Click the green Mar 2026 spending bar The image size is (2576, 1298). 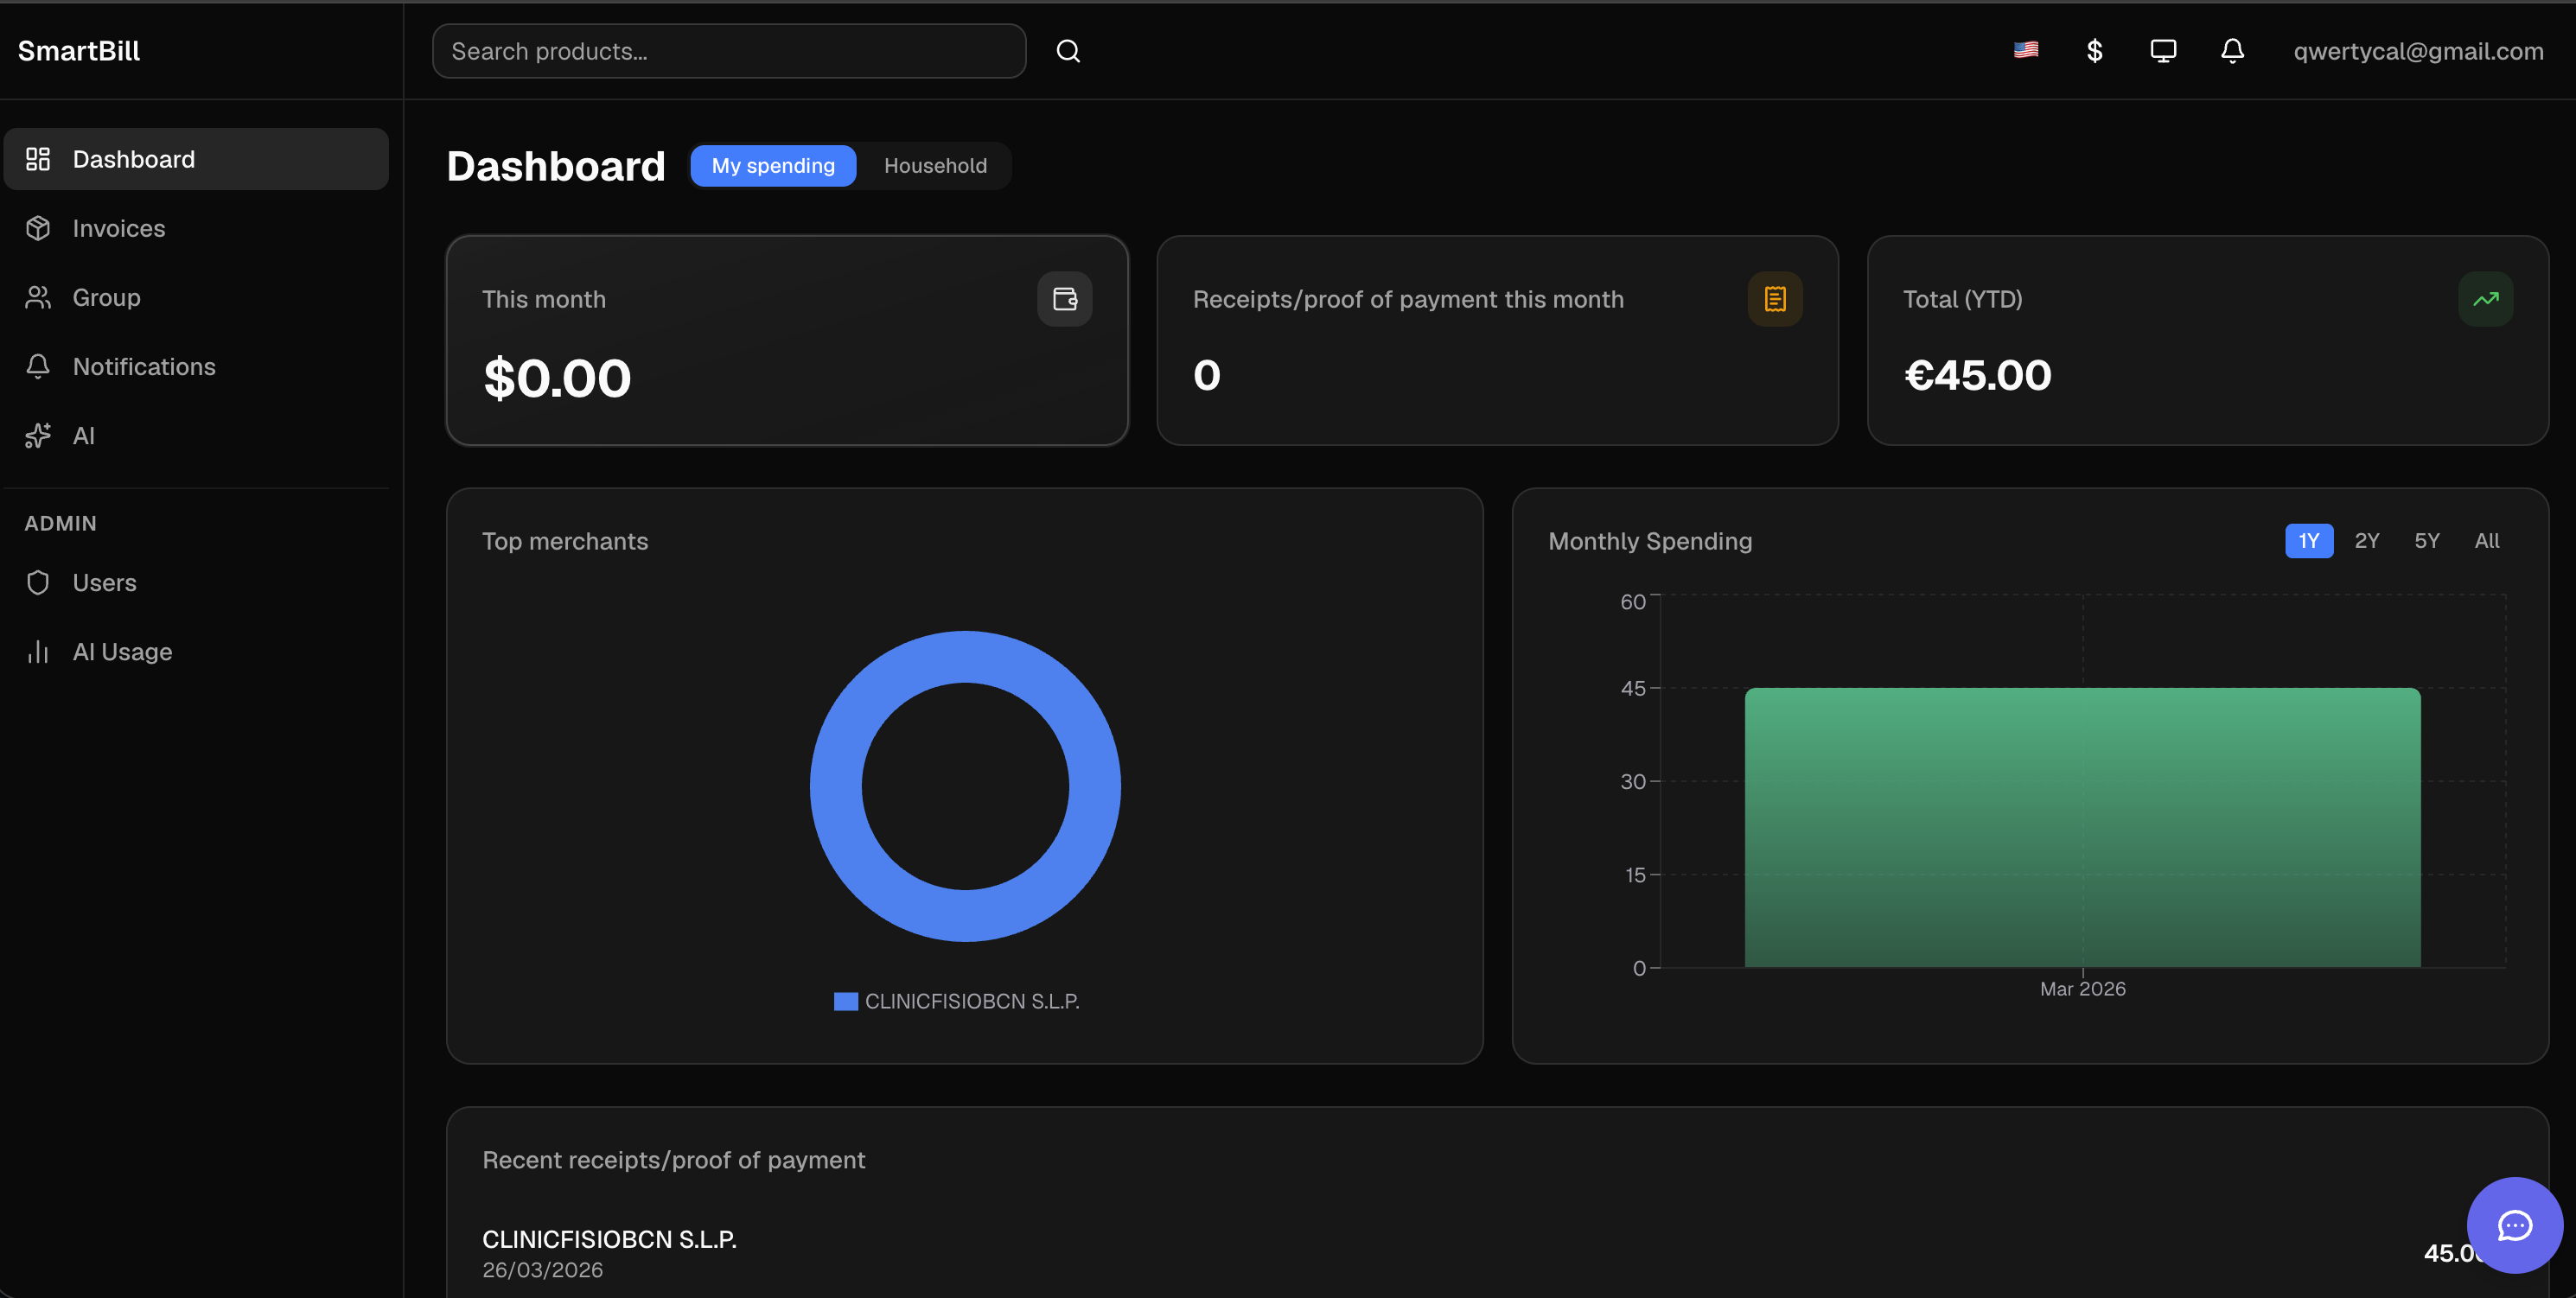pyautogui.click(x=2082, y=827)
